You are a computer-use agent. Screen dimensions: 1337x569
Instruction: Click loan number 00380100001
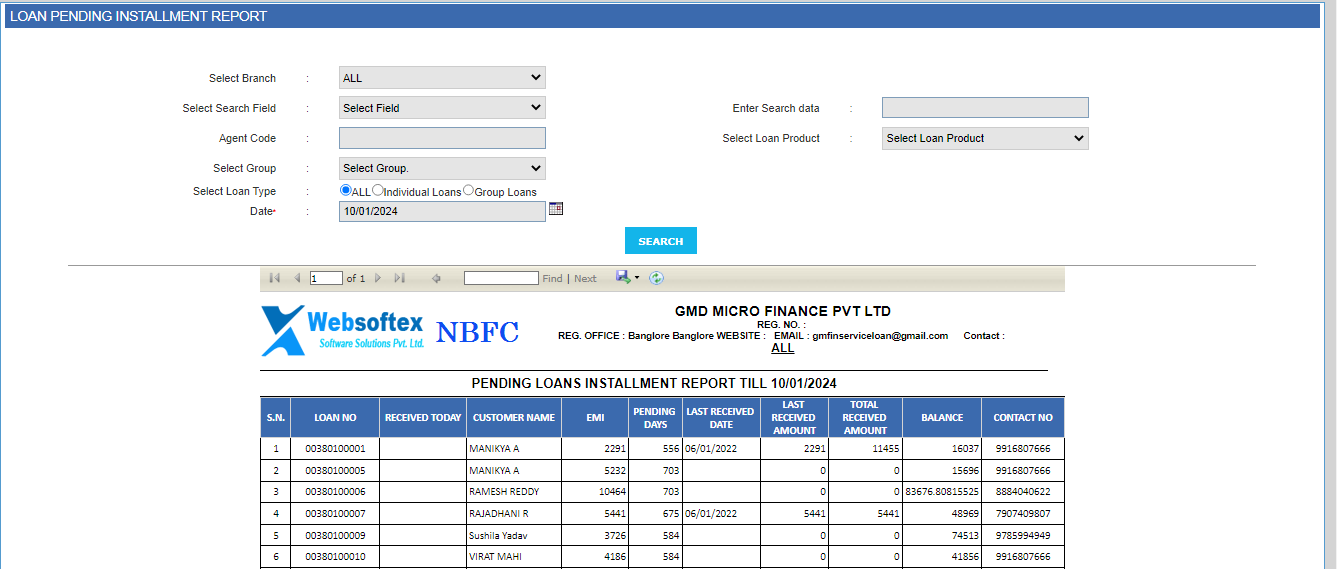point(335,449)
